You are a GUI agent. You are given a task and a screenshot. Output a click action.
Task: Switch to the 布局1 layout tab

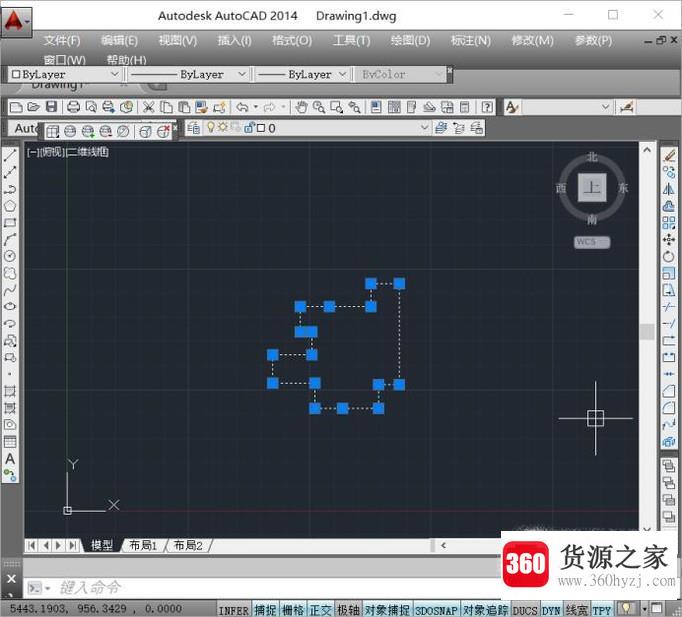[143, 545]
